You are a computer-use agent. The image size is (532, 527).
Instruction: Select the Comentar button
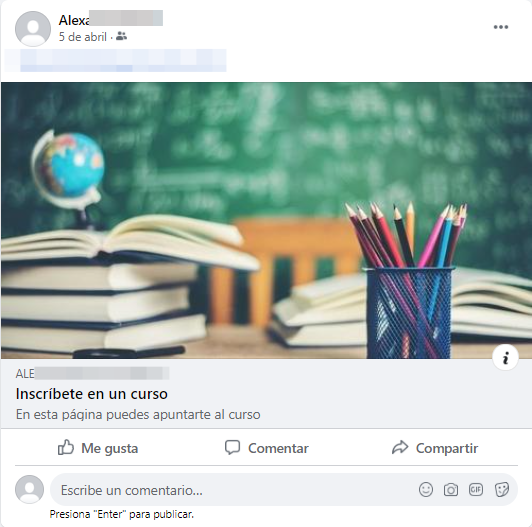[x=267, y=448]
